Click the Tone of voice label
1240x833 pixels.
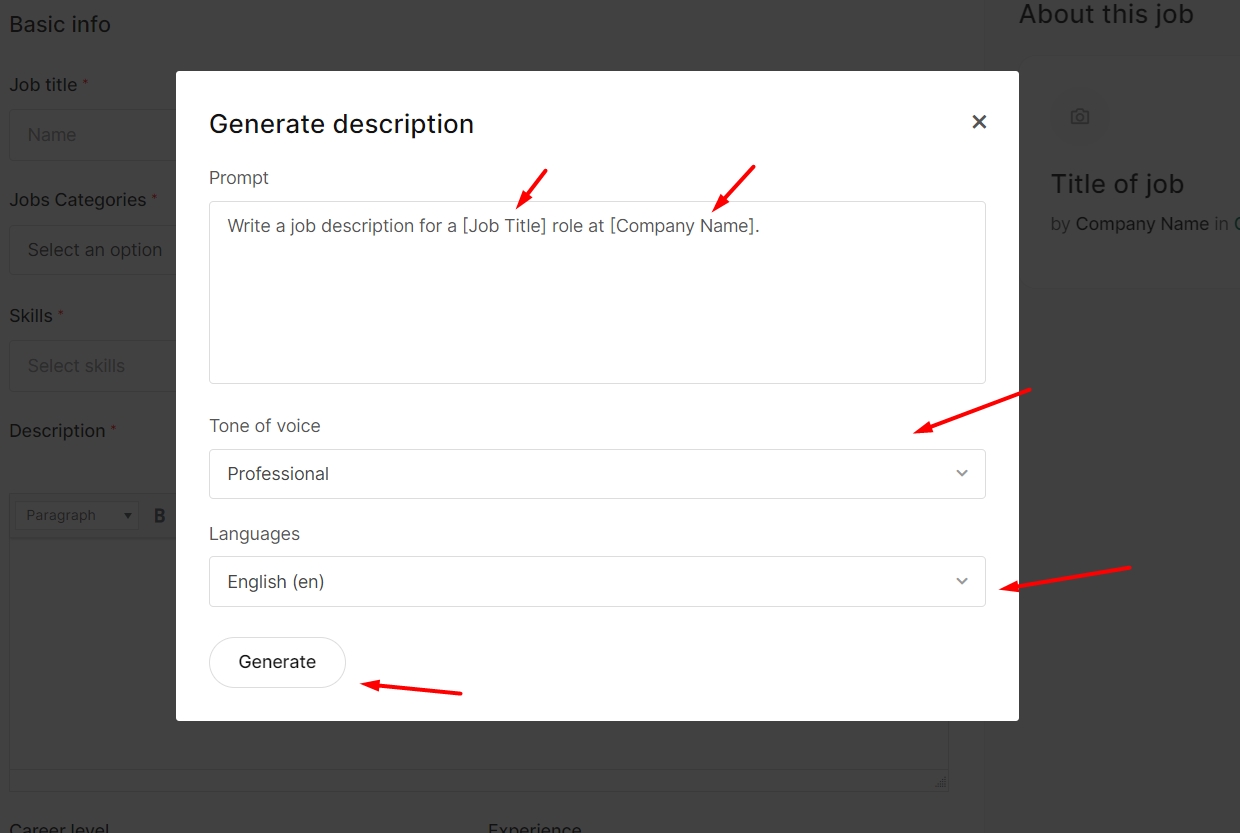[265, 426]
